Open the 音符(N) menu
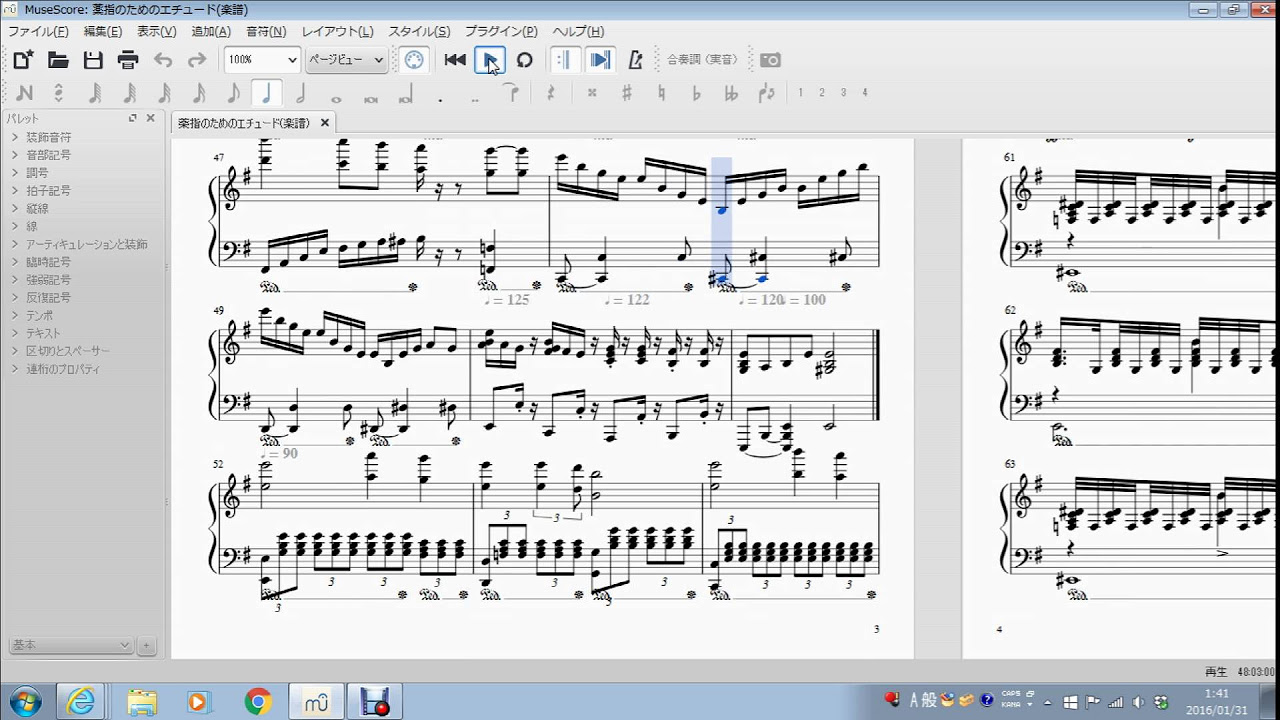Viewport: 1280px width, 720px height. tap(266, 32)
